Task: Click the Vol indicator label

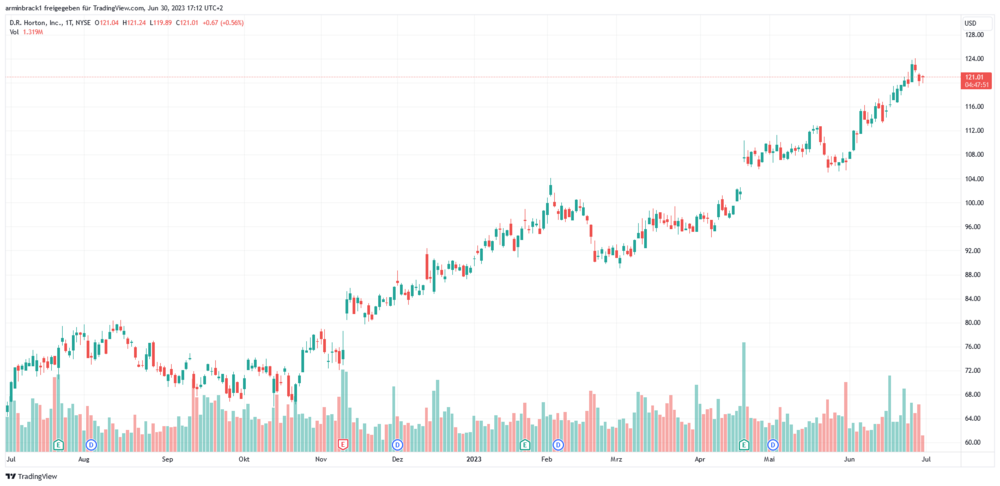Action: (14, 32)
